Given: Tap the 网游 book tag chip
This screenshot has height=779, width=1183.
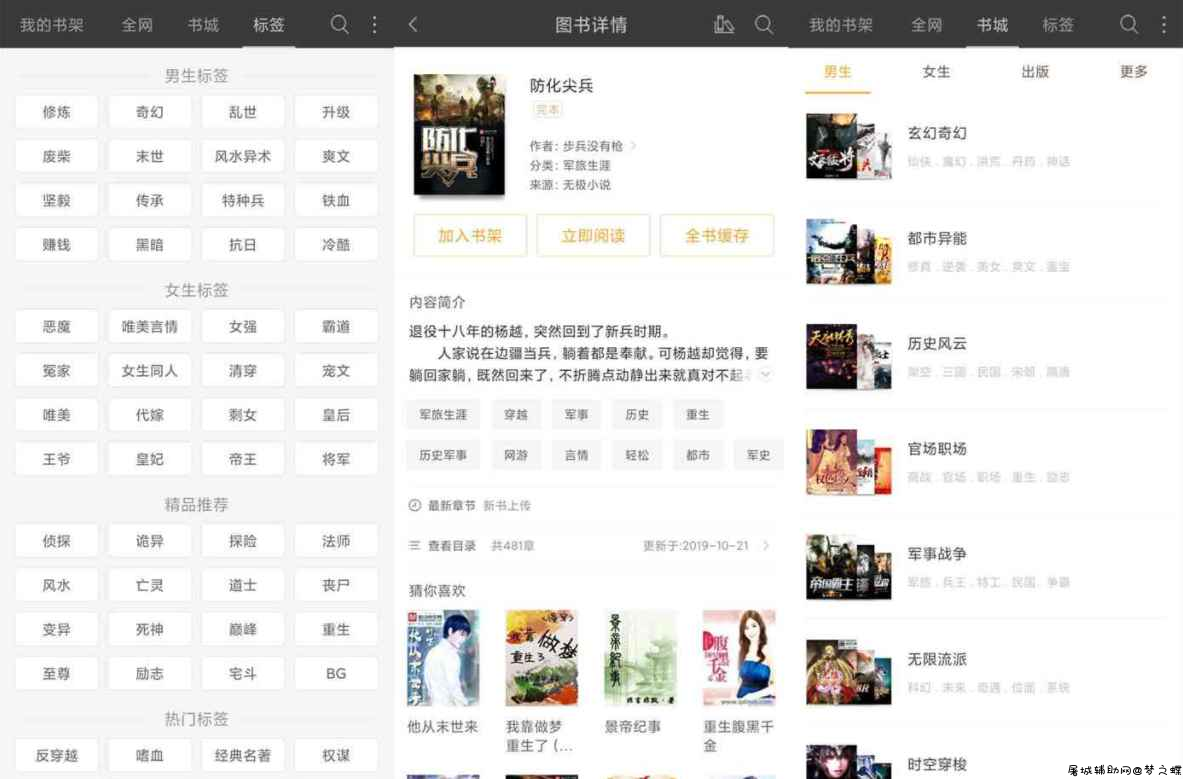Looking at the screenshot, I should [x=516, y=455].
